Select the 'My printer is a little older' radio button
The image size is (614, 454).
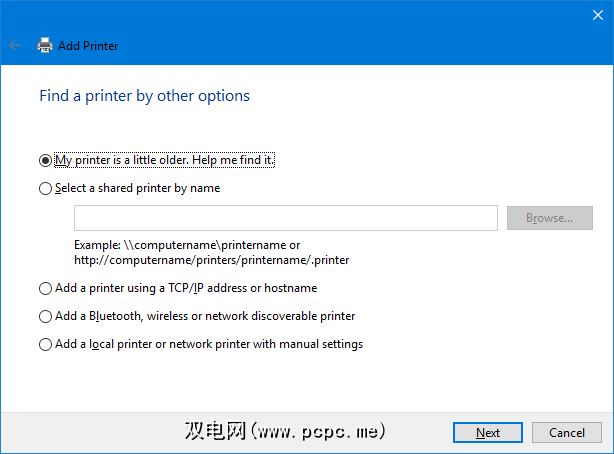click(45, 160)
